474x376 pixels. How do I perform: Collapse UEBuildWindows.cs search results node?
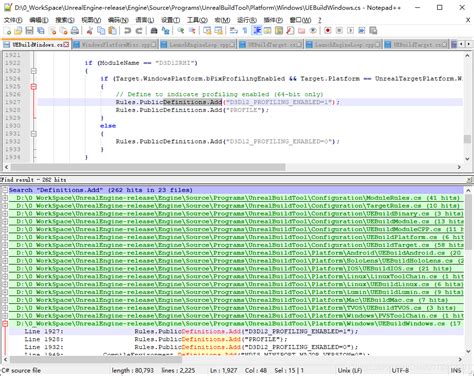[5, 324]
